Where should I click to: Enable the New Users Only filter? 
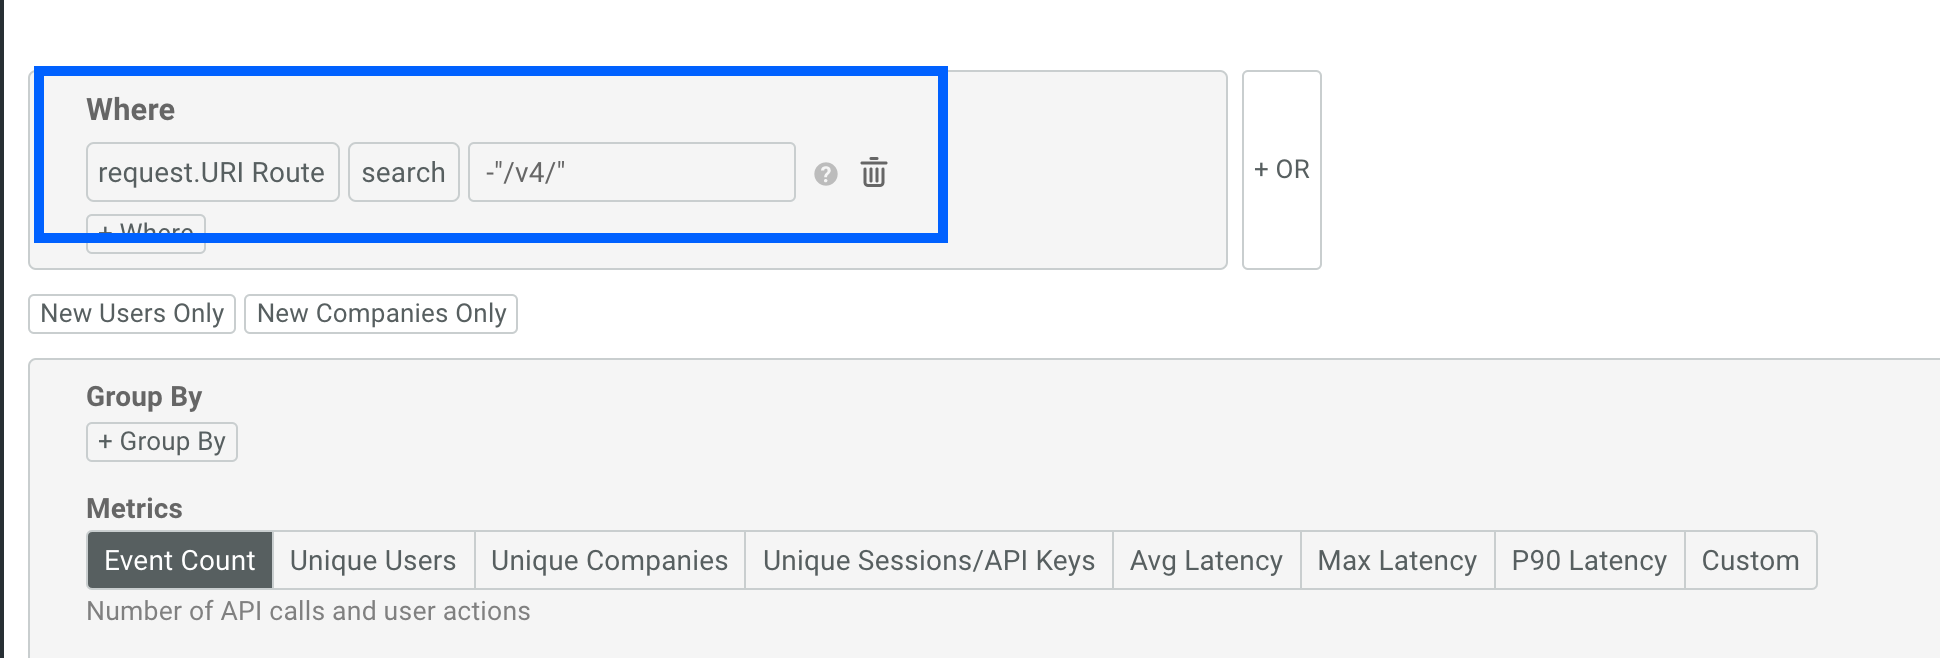click(131, 313)
